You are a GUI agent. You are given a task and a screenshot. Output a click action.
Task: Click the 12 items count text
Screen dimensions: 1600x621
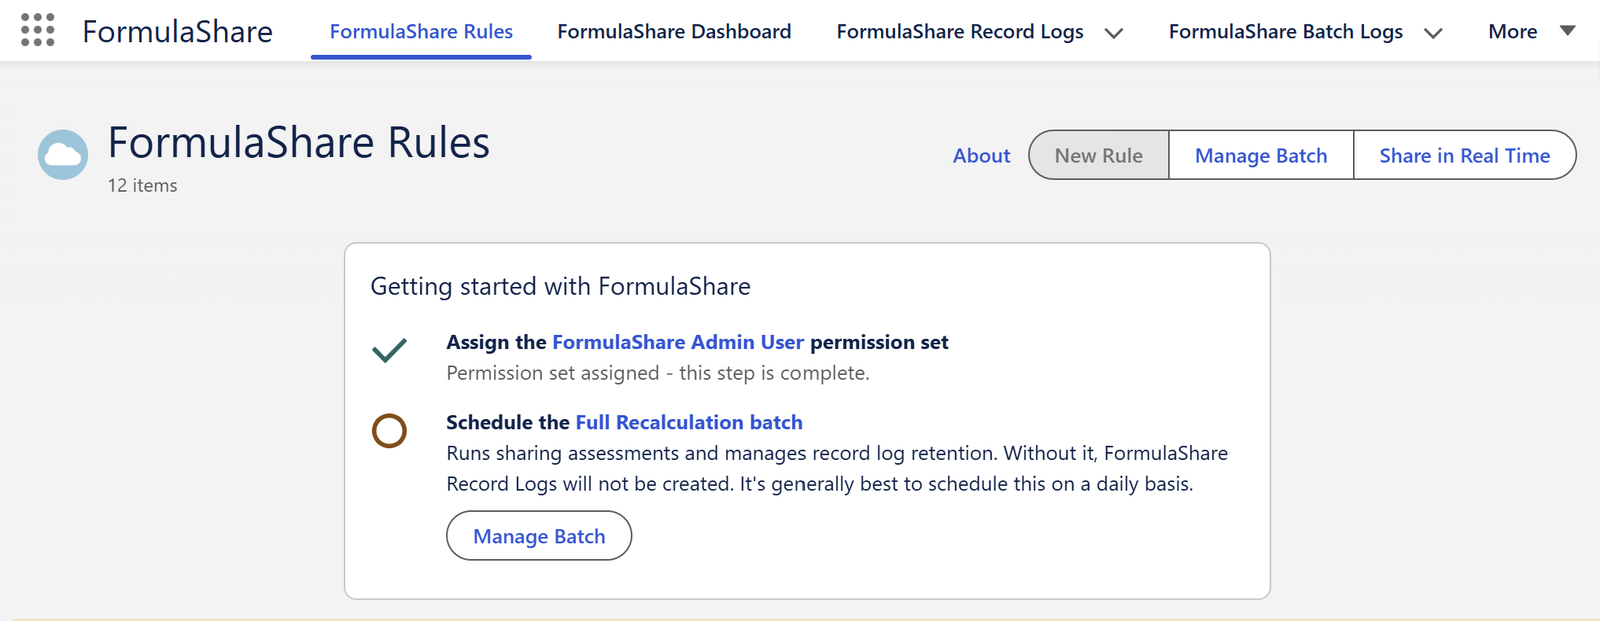click(x=142, y=186)
